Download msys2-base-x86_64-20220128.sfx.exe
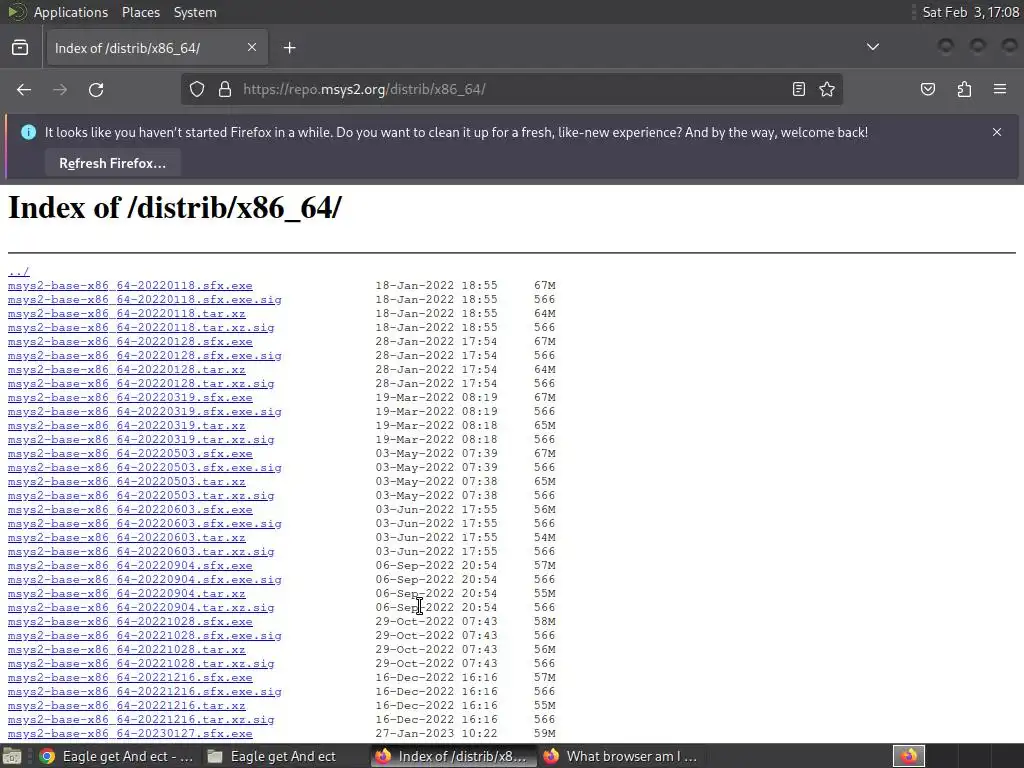This screenshot has height=768, width=1024. tap(130, 342)
